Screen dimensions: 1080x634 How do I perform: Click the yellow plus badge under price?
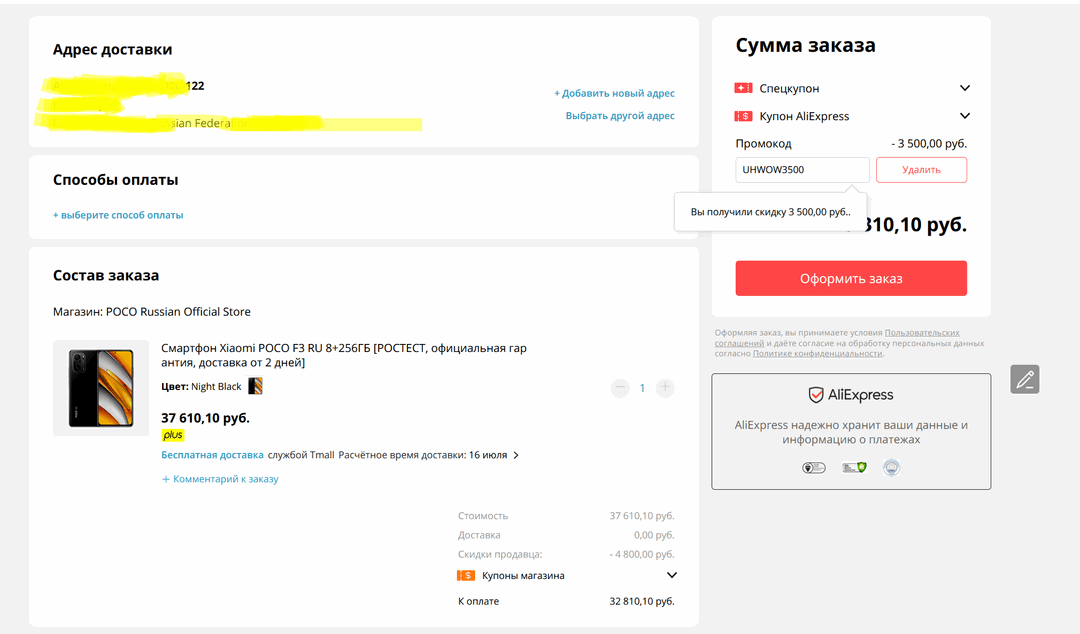click(173, 435)
